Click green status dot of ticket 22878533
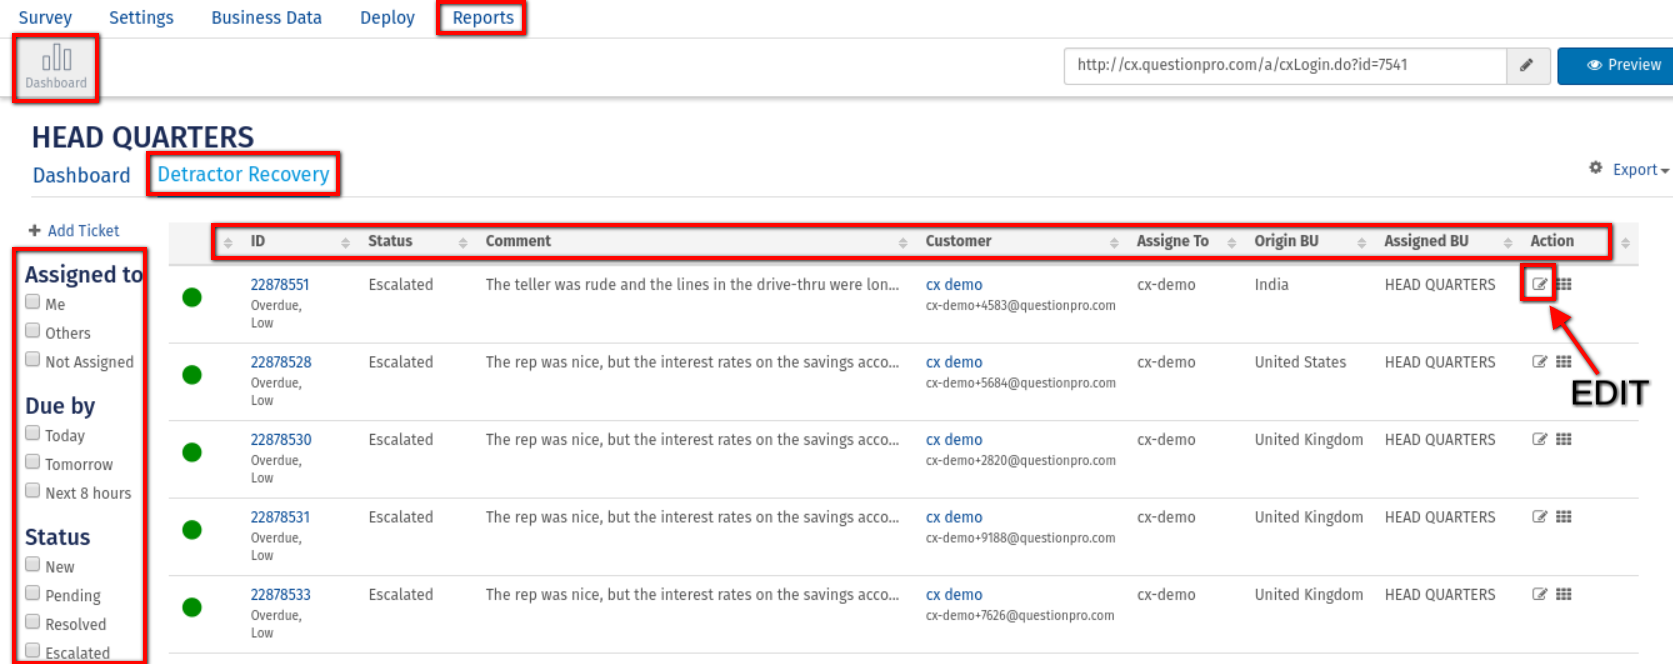 coord(192,607)
